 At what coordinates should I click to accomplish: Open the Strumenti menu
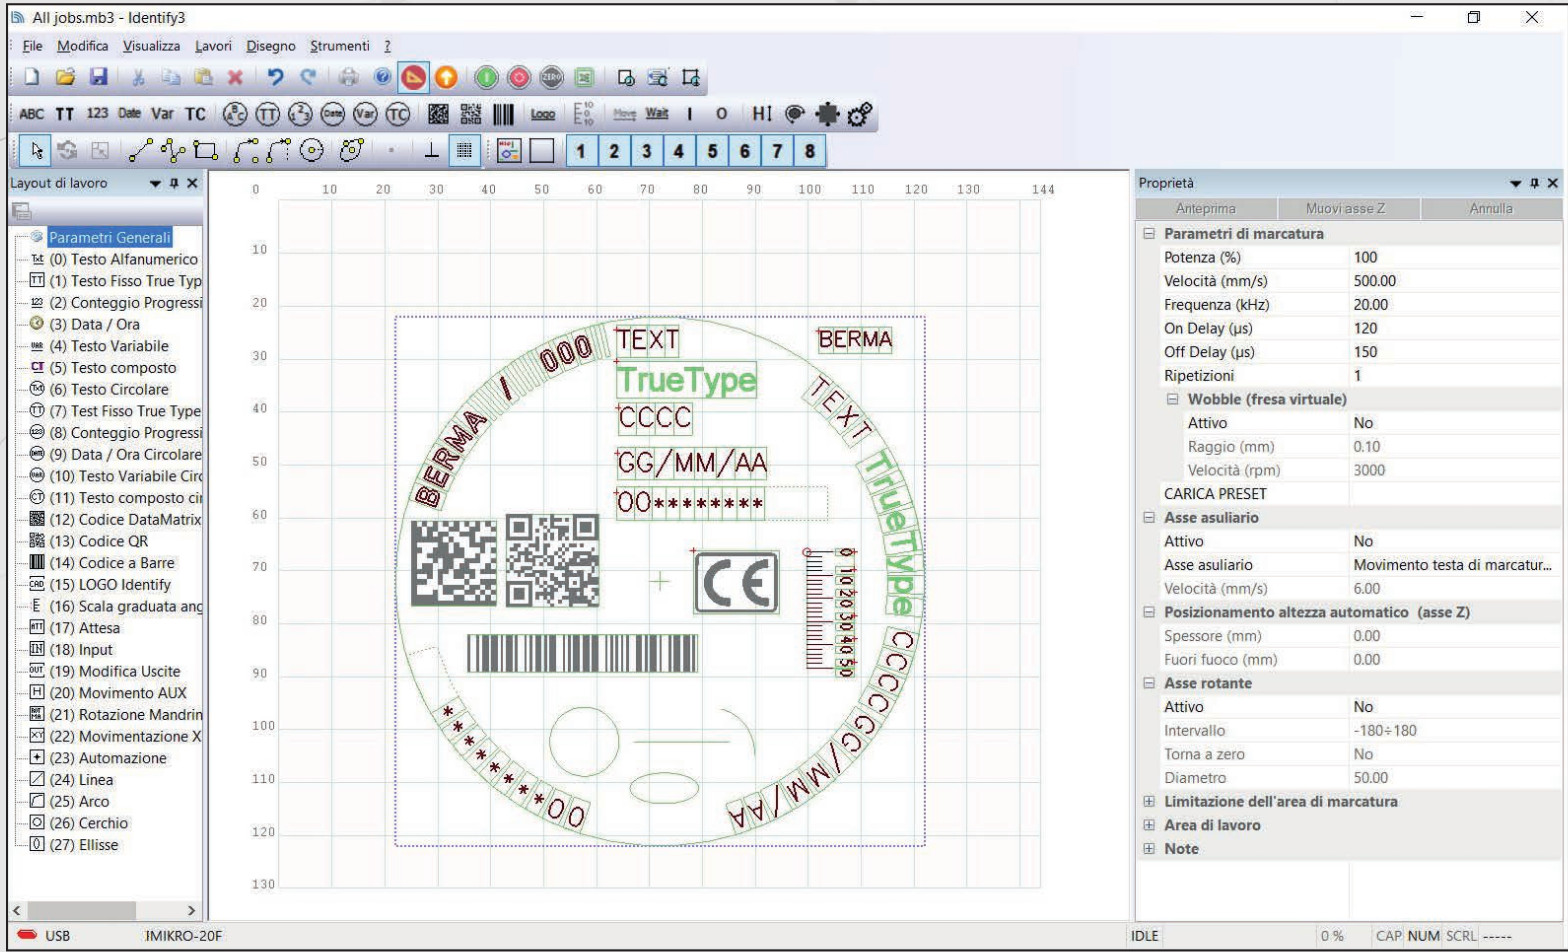click(340, 46)
